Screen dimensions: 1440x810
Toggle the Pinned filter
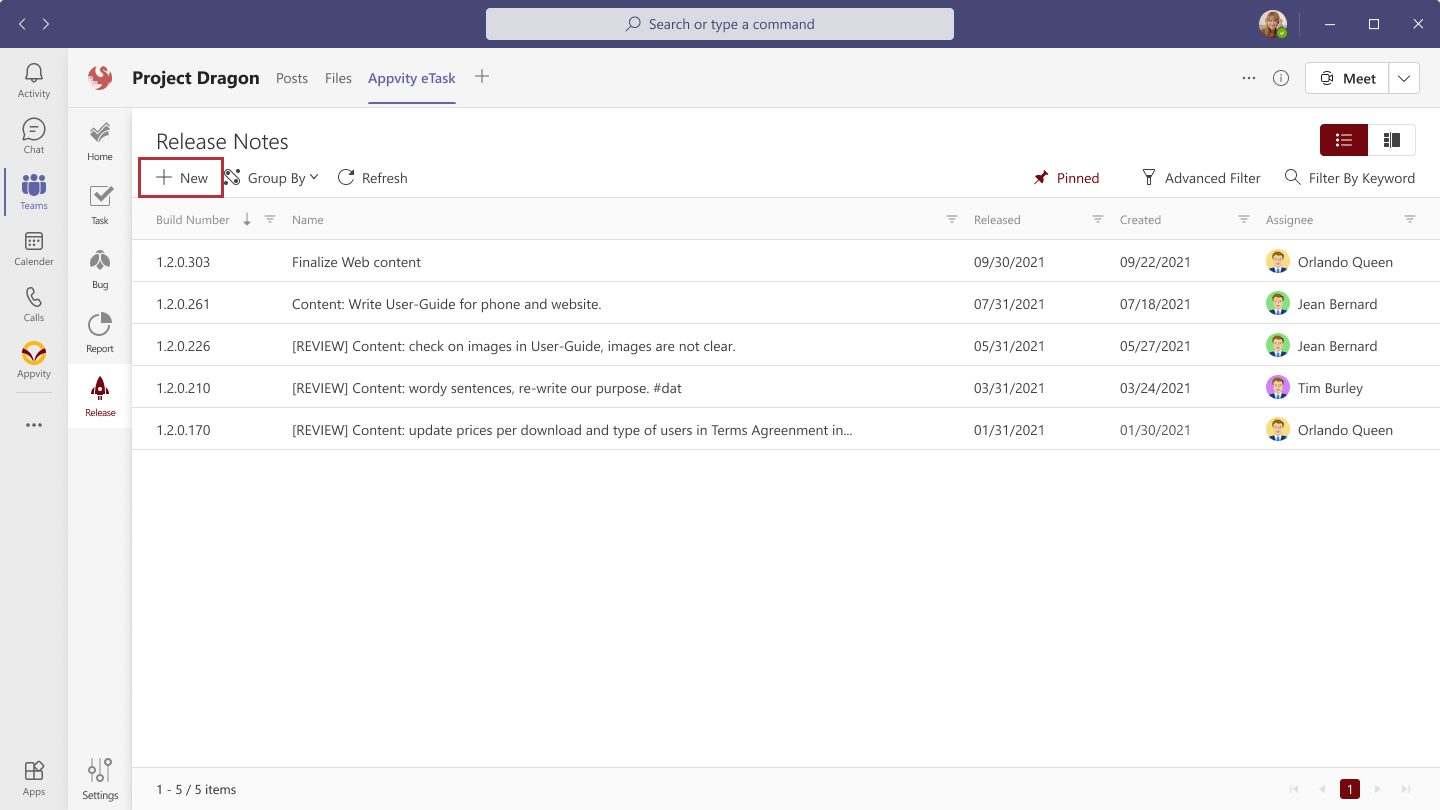(x=1066, y=177)
